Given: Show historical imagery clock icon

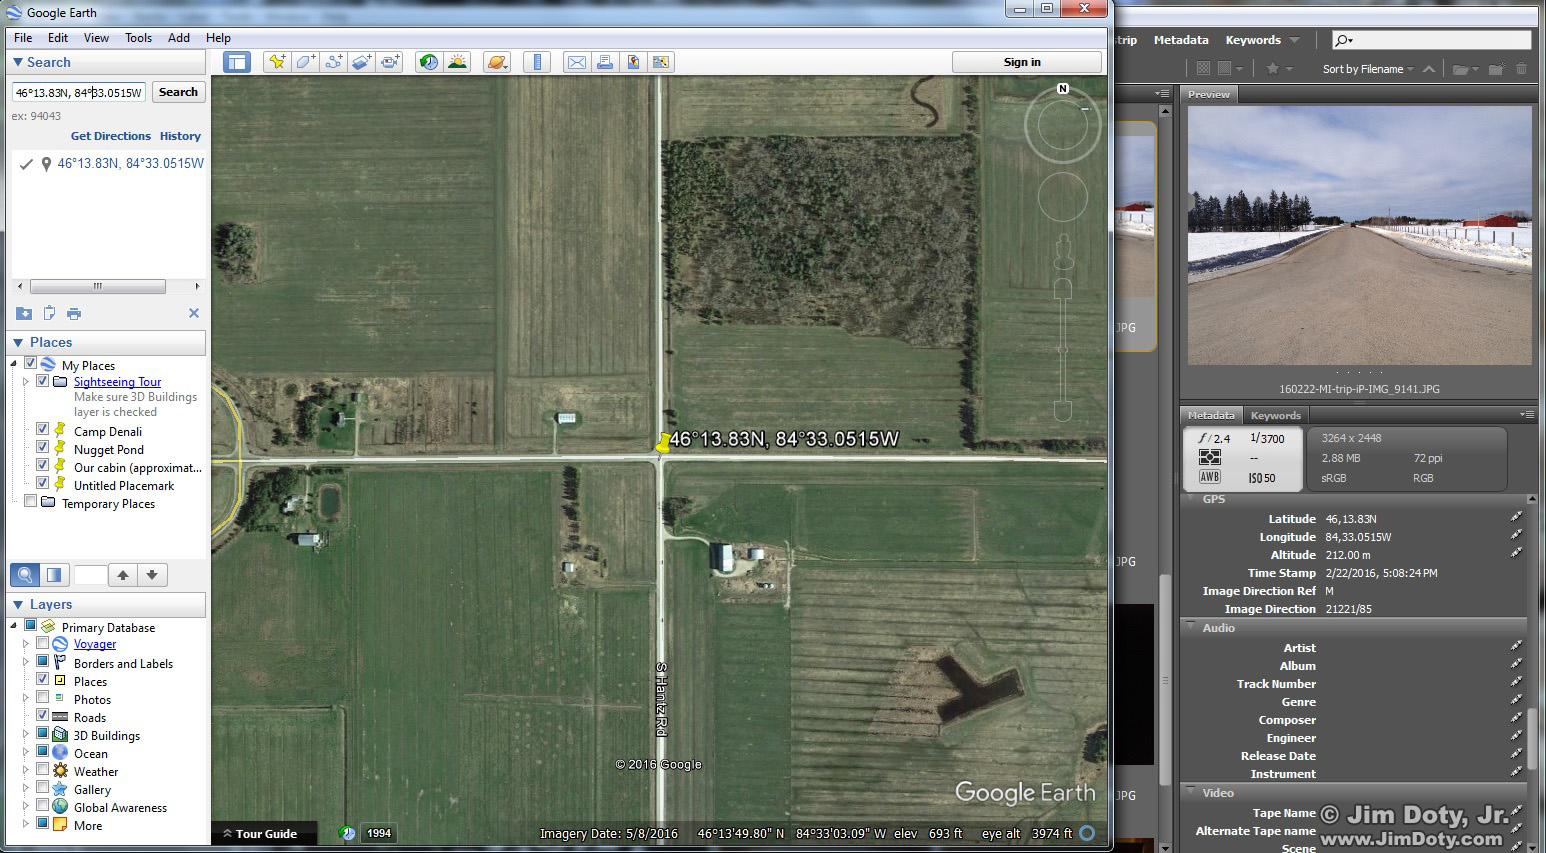Looking at the screenshot, I should click(x=429, y=62).
